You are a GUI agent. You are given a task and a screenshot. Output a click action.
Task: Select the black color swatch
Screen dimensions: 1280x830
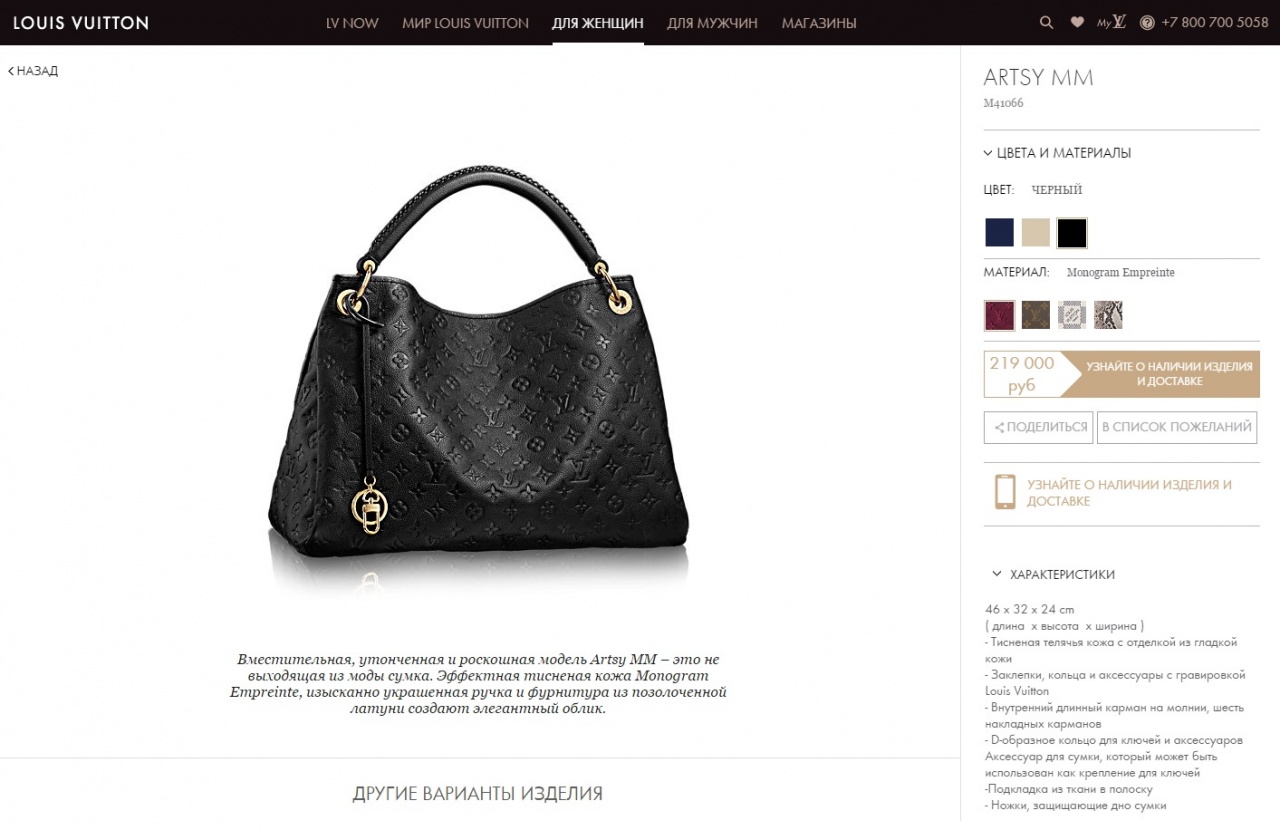tap(1072, 233)
